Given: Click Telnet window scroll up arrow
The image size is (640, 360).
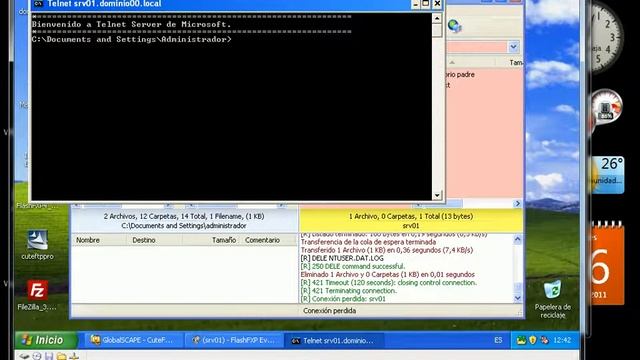Looking at the screenshot, I should (437, 18).
